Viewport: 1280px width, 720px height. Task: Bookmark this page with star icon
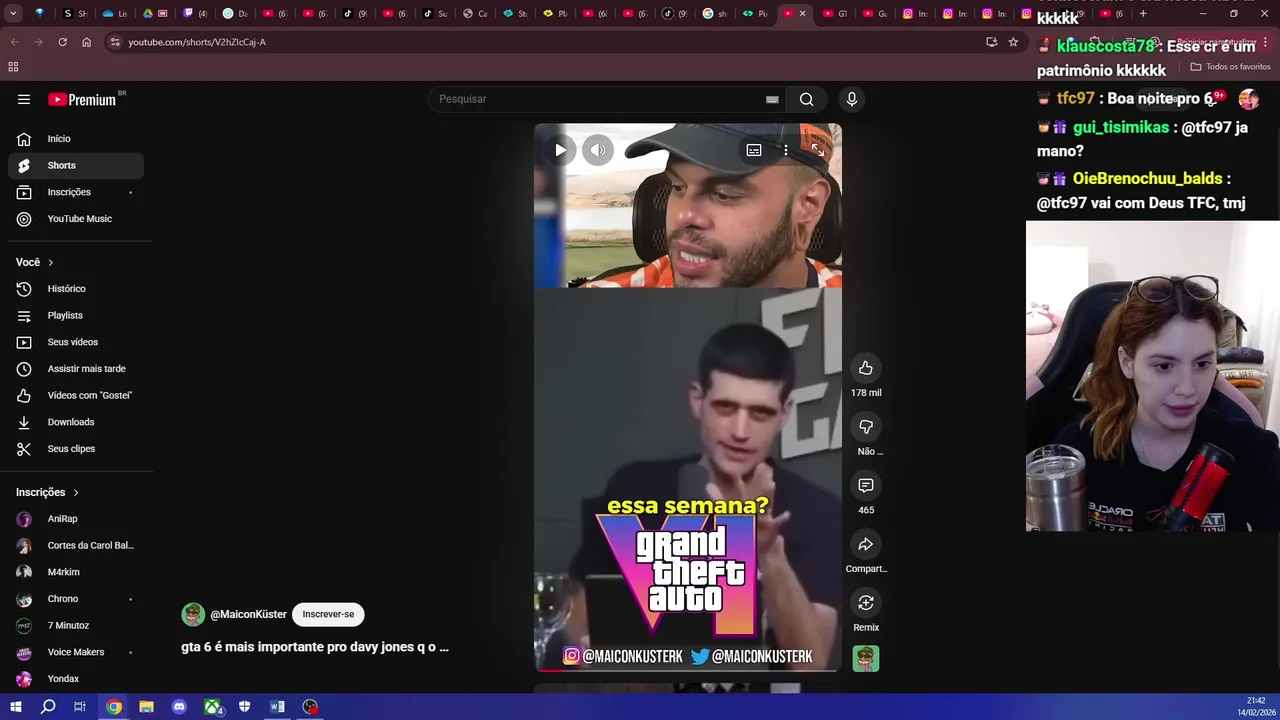point(1013,42)
